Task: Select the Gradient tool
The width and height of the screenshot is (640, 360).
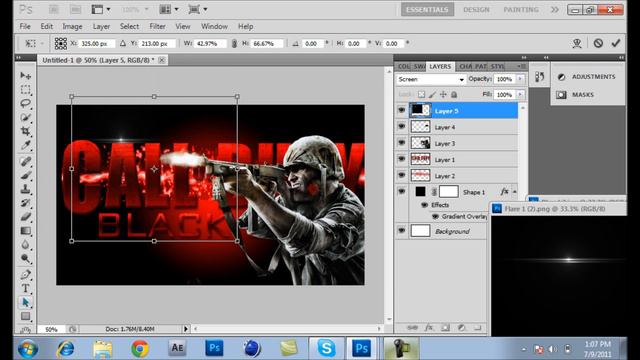Action: point(25,231)
